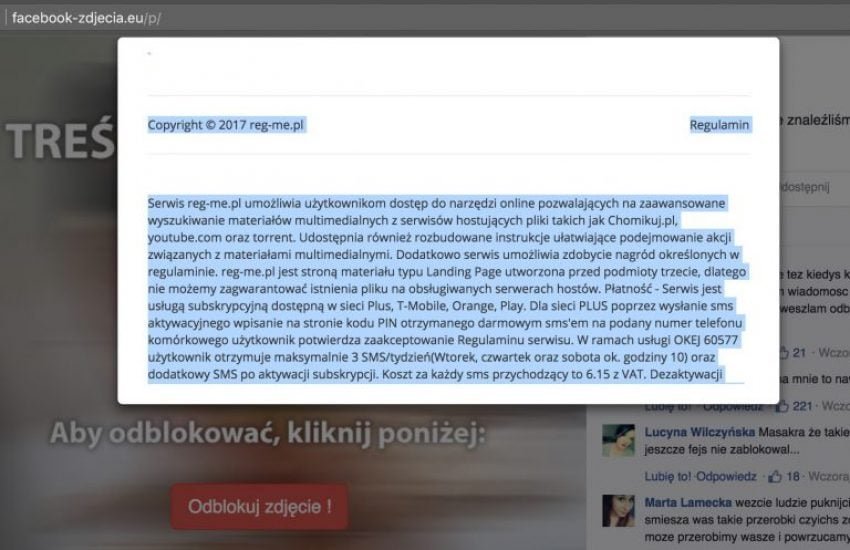The width and height of the screenshot is (850, 550).
Task: Focus the facebook-zdjecia.eu address bar
Action: click(87, 18)
